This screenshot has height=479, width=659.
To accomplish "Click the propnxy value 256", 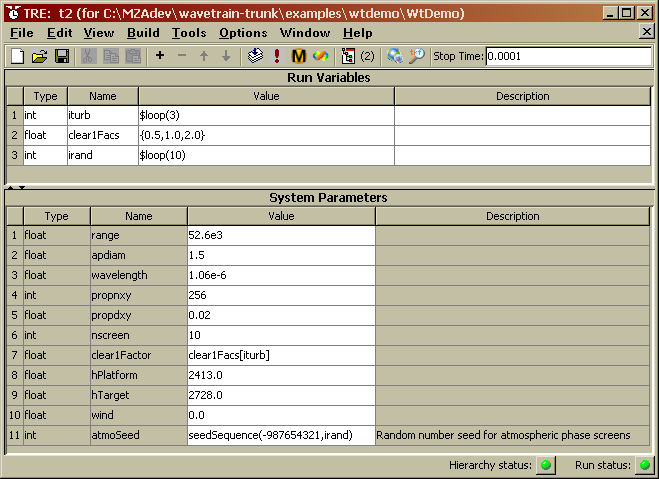I will [x=281, y=295].
